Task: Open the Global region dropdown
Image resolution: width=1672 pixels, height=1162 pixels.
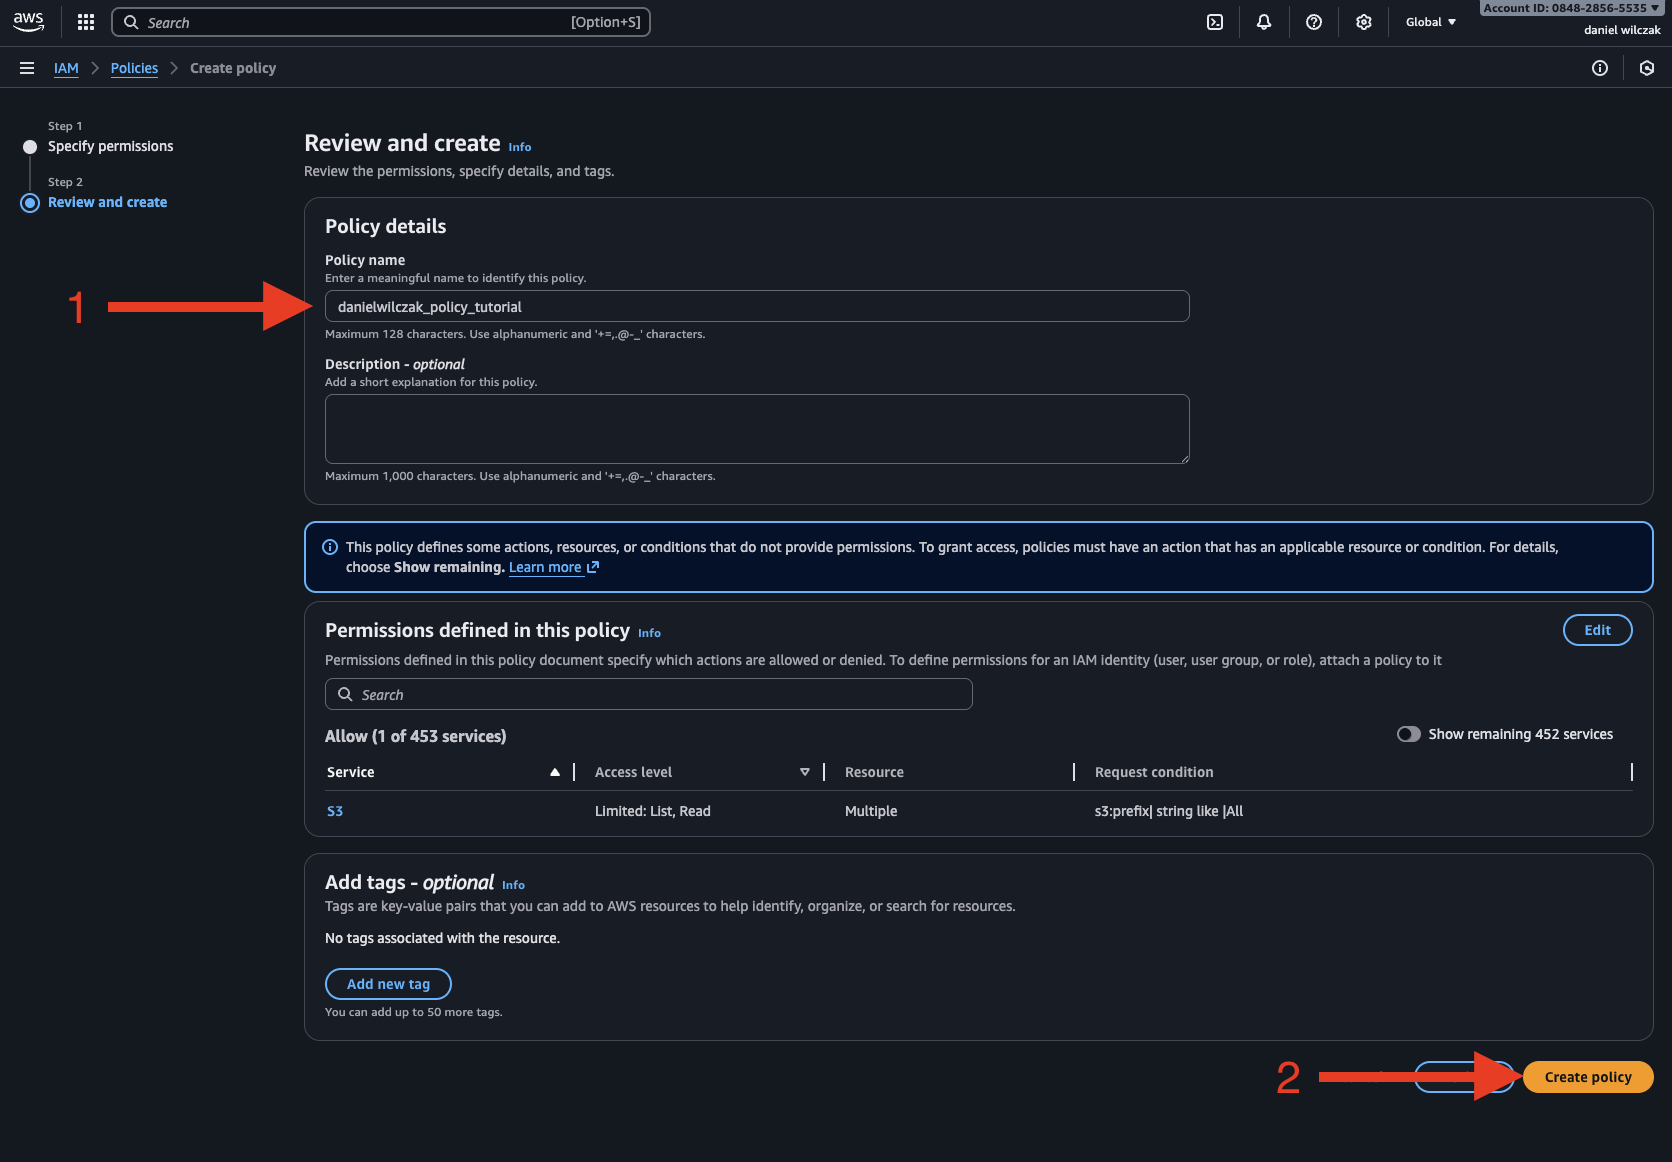Action: pos(1430,22)
